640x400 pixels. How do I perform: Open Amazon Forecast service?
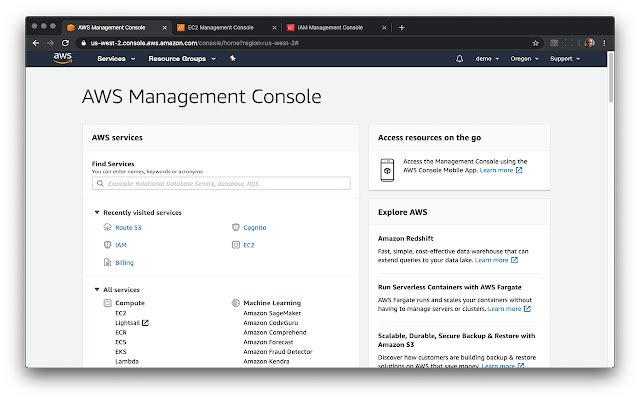[268, 342]
